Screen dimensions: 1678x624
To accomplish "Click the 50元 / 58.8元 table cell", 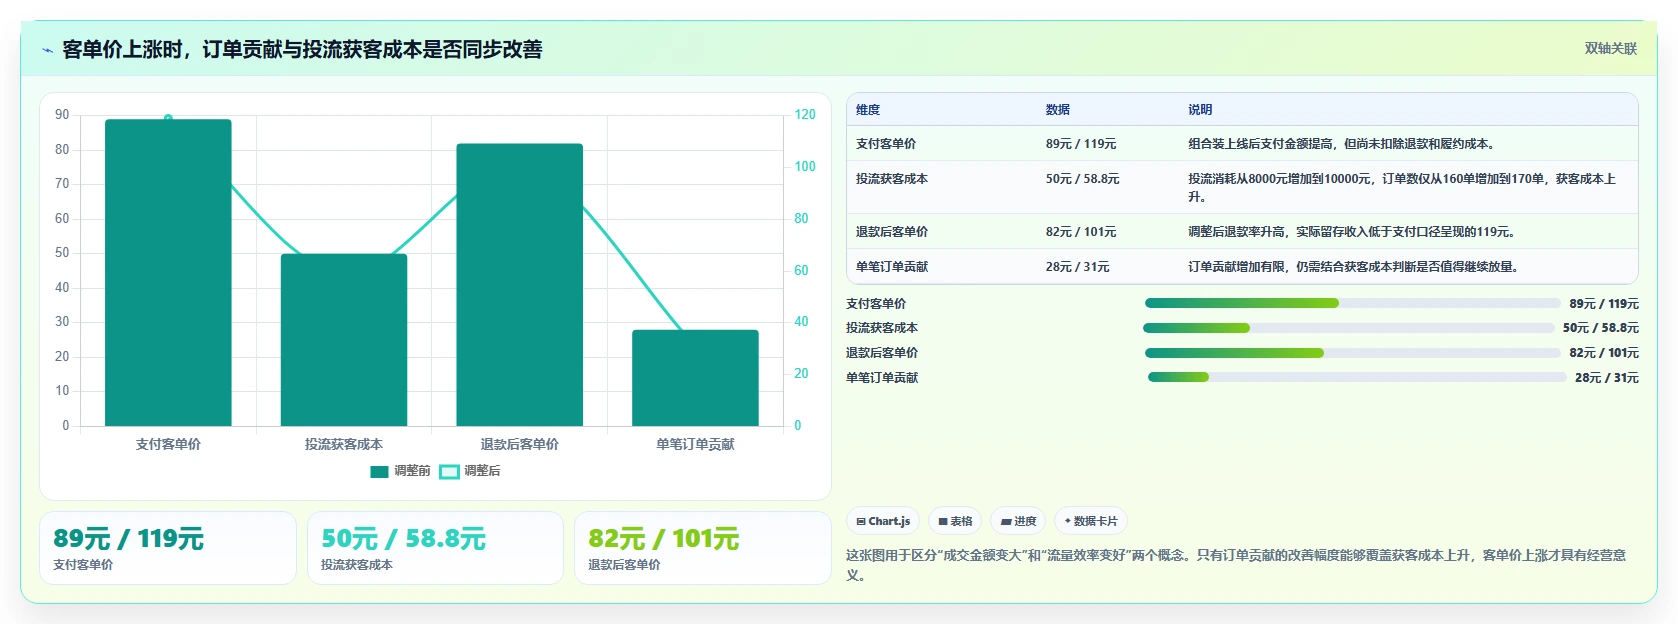I will point(1083,179).
